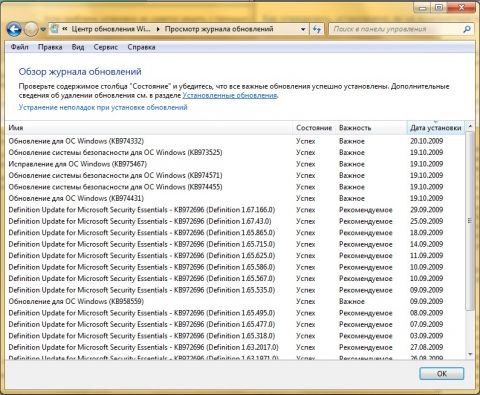Select Definition 1.65.865.0 update row
The height and width of the screenshot is (395, 480).
(x=235, y=233)
